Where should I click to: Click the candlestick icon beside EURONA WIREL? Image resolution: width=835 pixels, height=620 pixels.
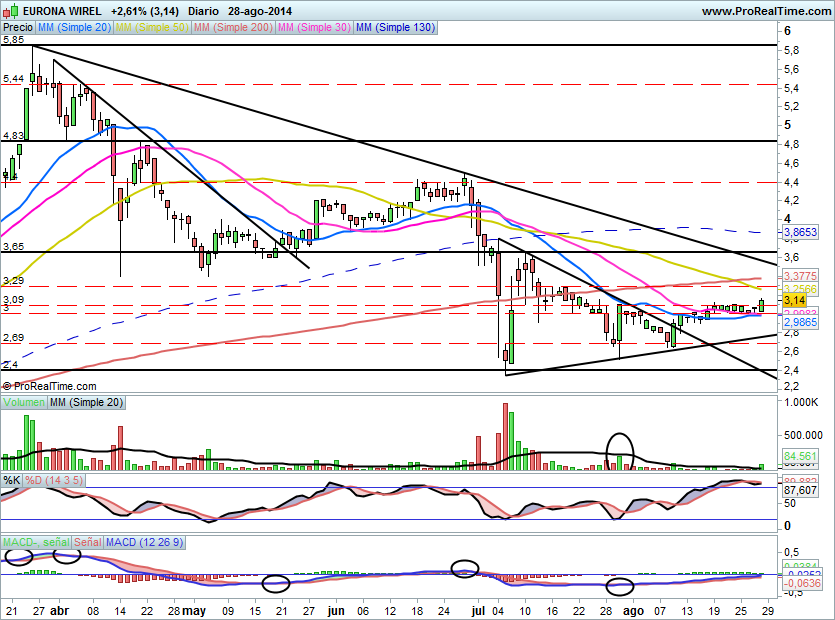click(x=11, y=10)
